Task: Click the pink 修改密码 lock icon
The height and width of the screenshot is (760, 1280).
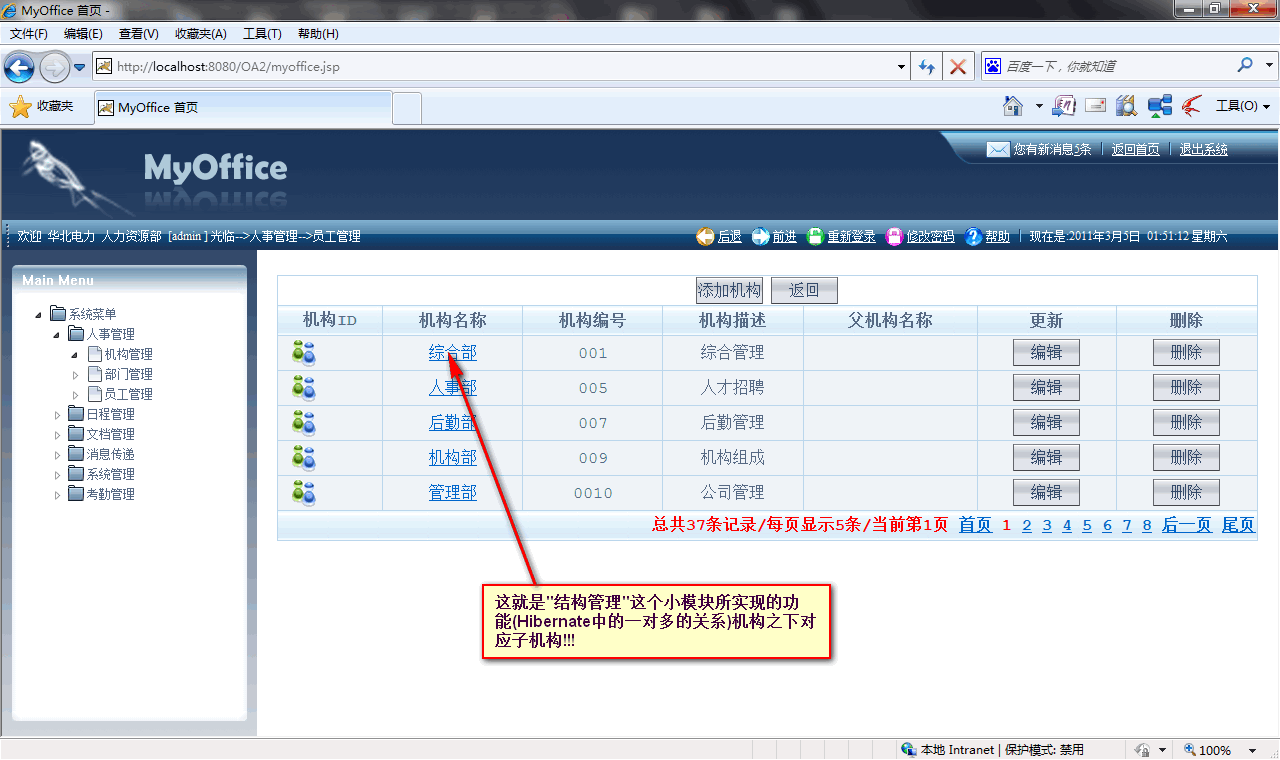Action: tap(895, 237)
